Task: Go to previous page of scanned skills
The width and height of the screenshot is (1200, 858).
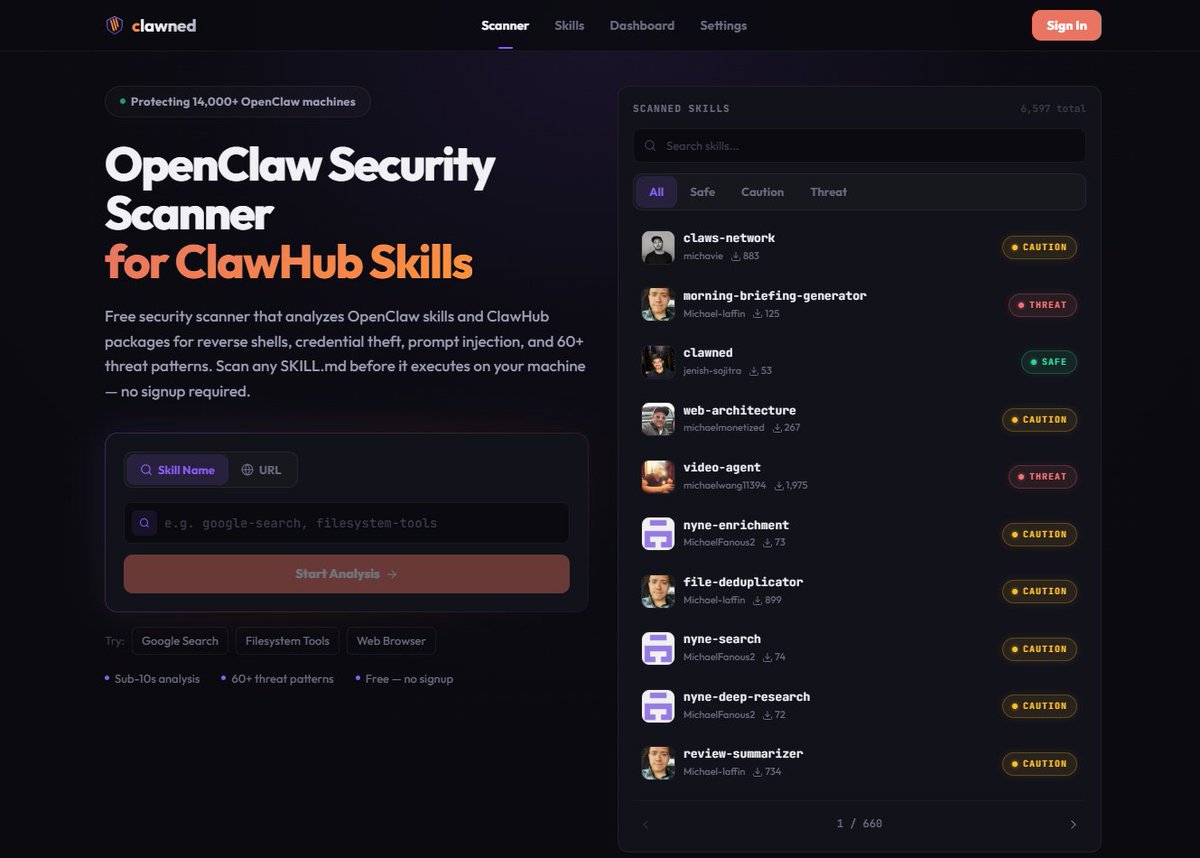Action: tap(645, 825)
